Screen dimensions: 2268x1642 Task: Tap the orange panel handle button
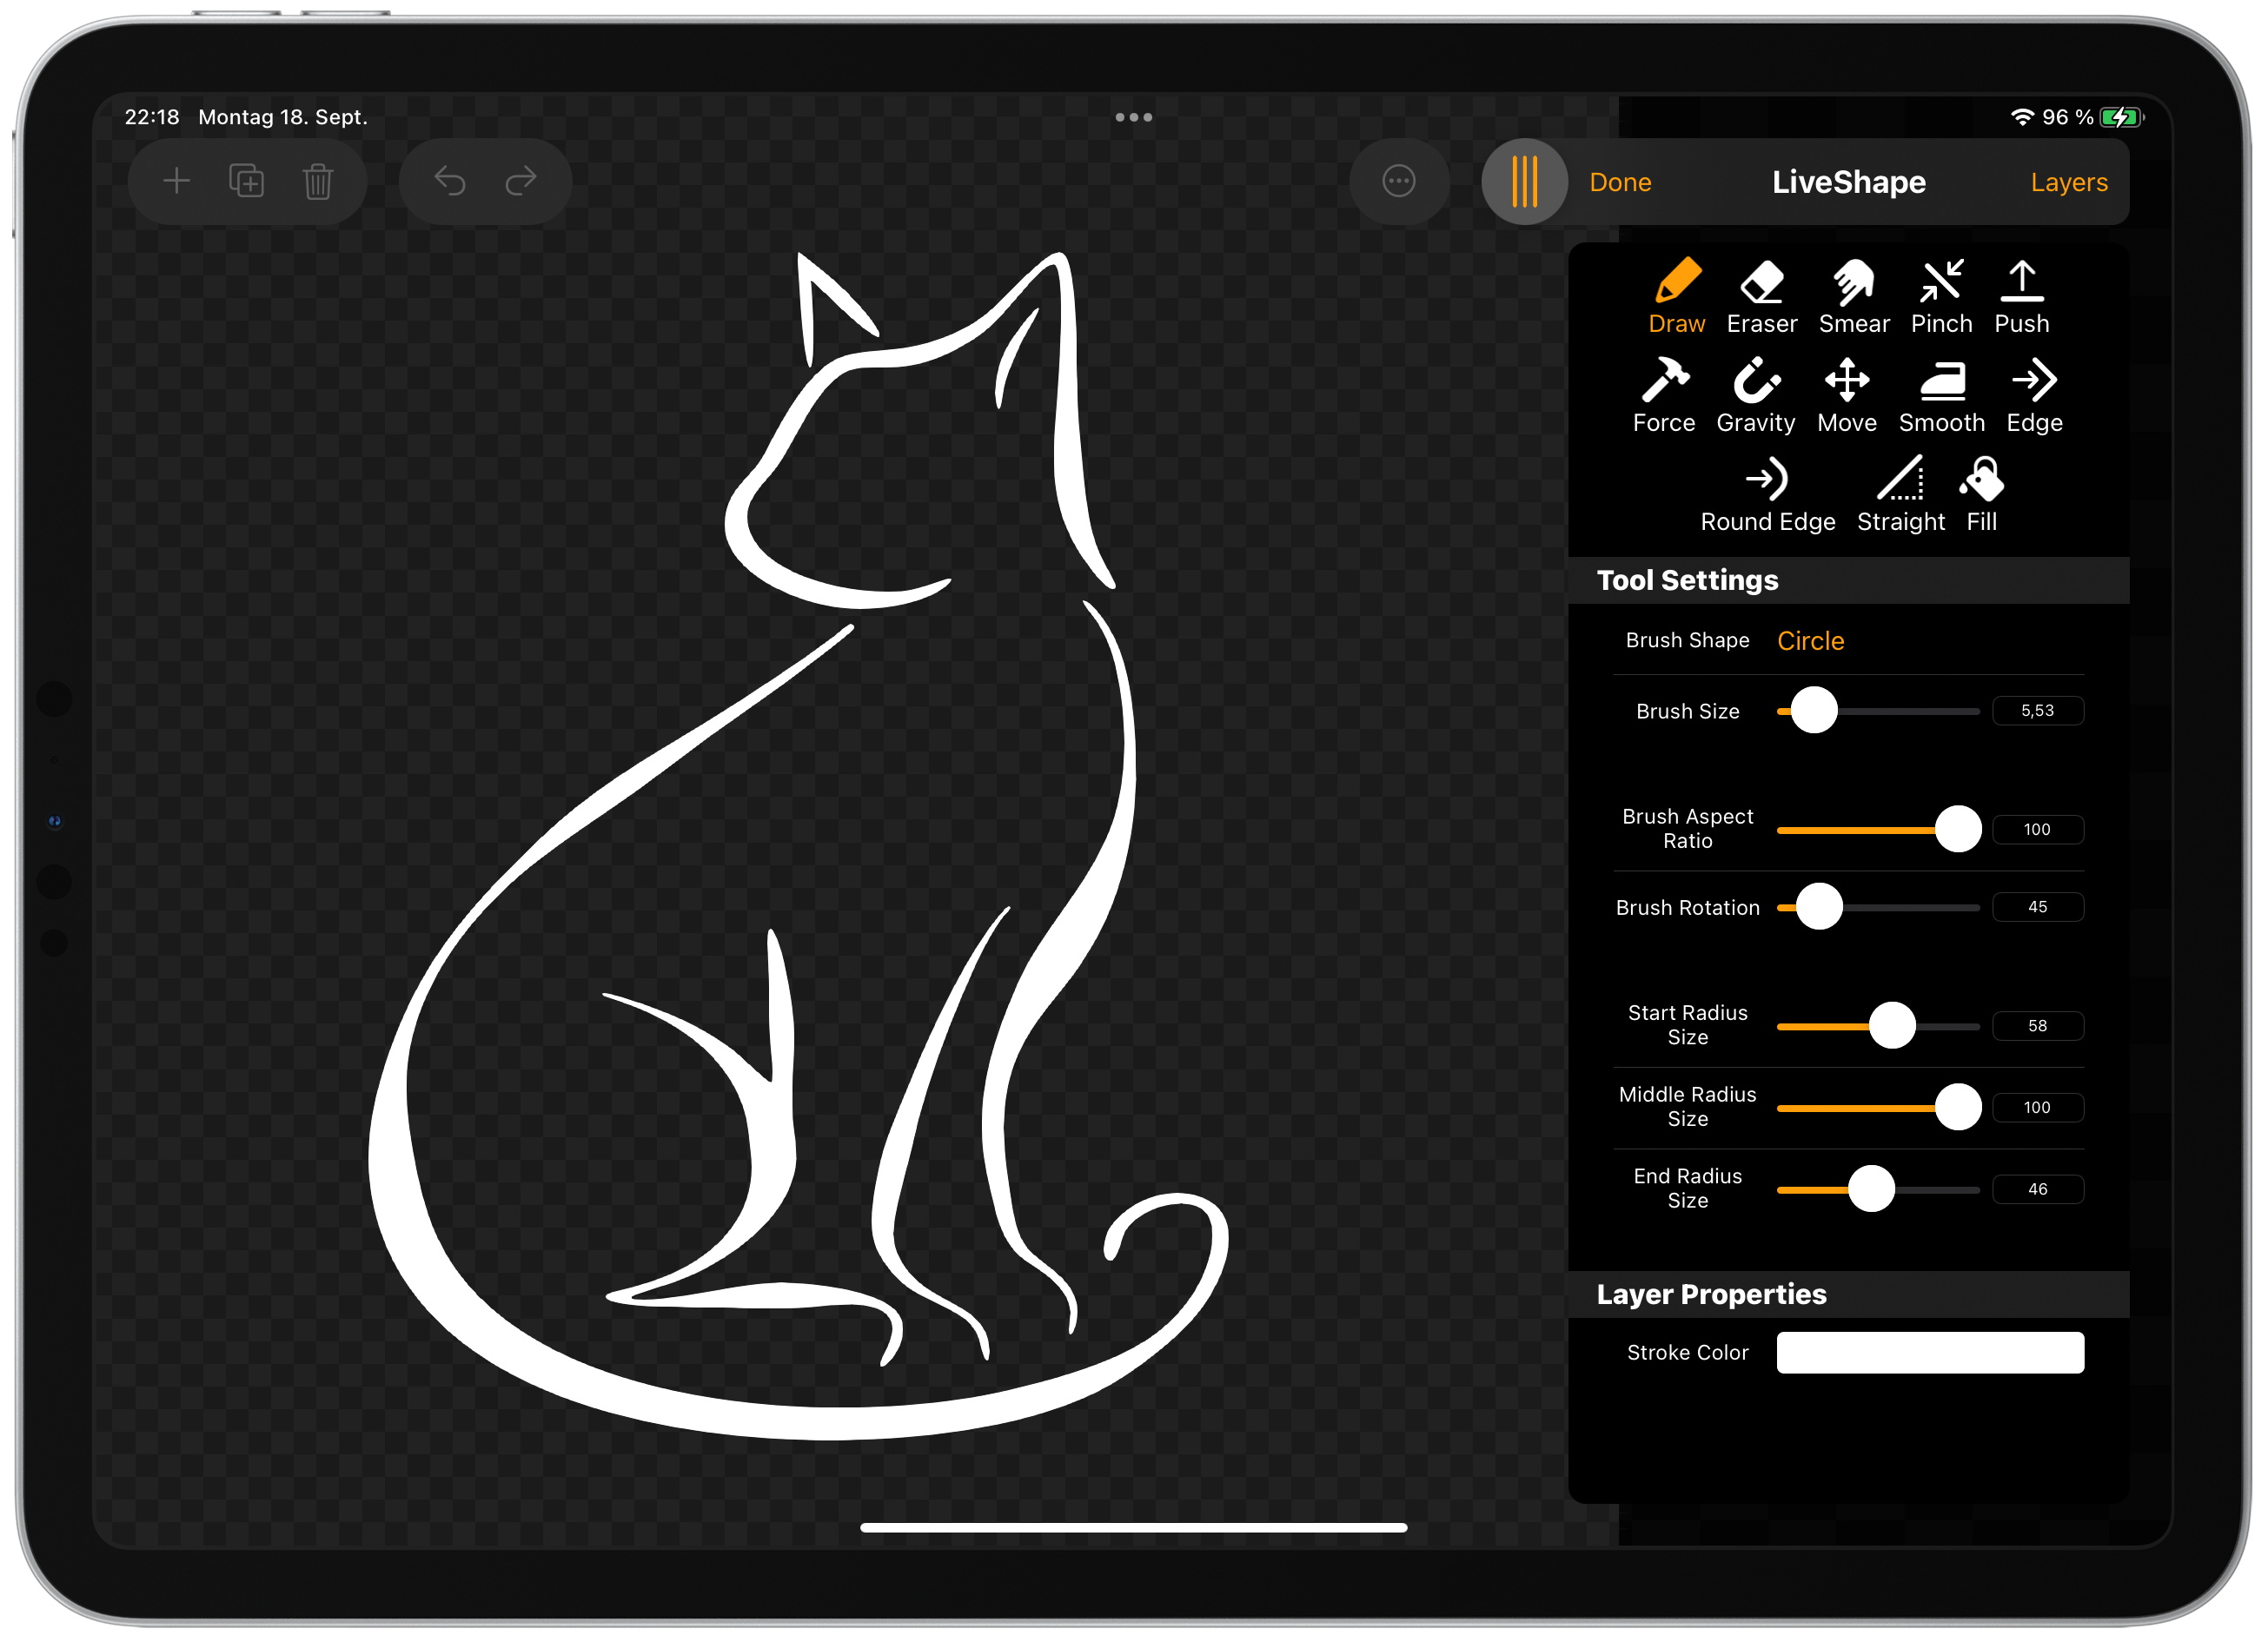click(x=1524, y=181)
